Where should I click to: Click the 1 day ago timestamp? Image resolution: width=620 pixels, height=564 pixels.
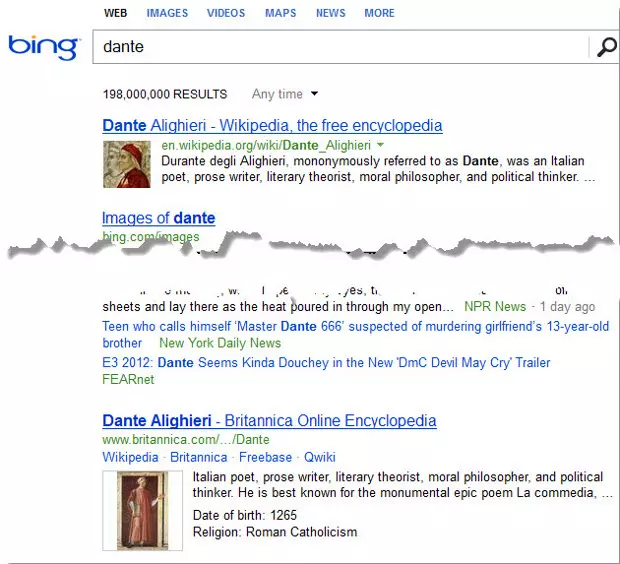pyautogui.click(x=567, y=307)
